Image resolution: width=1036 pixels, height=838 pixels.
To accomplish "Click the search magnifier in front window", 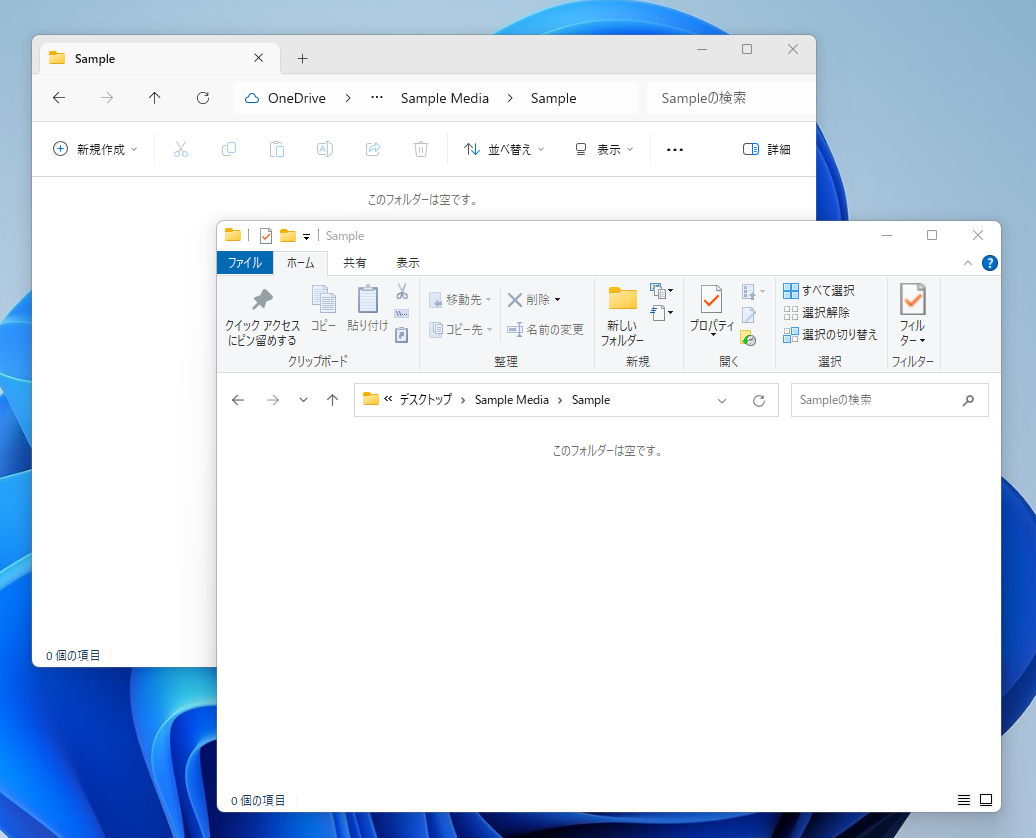I will (x=969, y=400).
